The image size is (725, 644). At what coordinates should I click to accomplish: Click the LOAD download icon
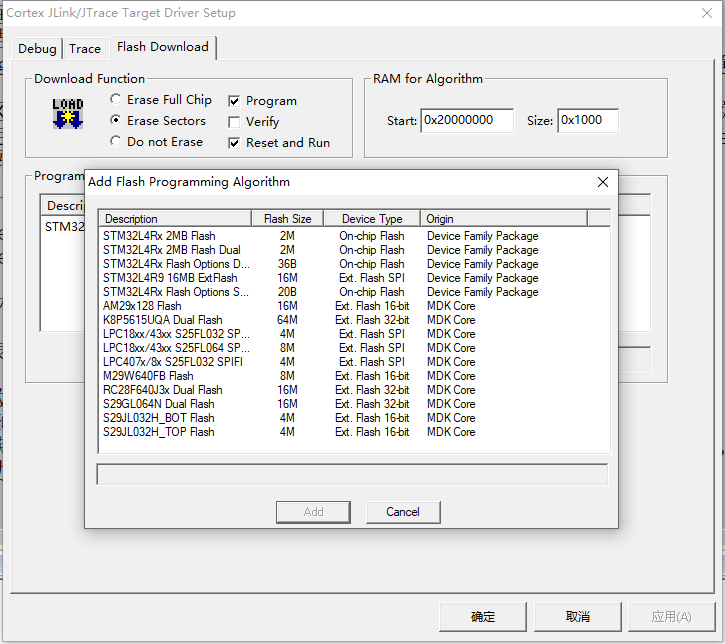point(68,113)
